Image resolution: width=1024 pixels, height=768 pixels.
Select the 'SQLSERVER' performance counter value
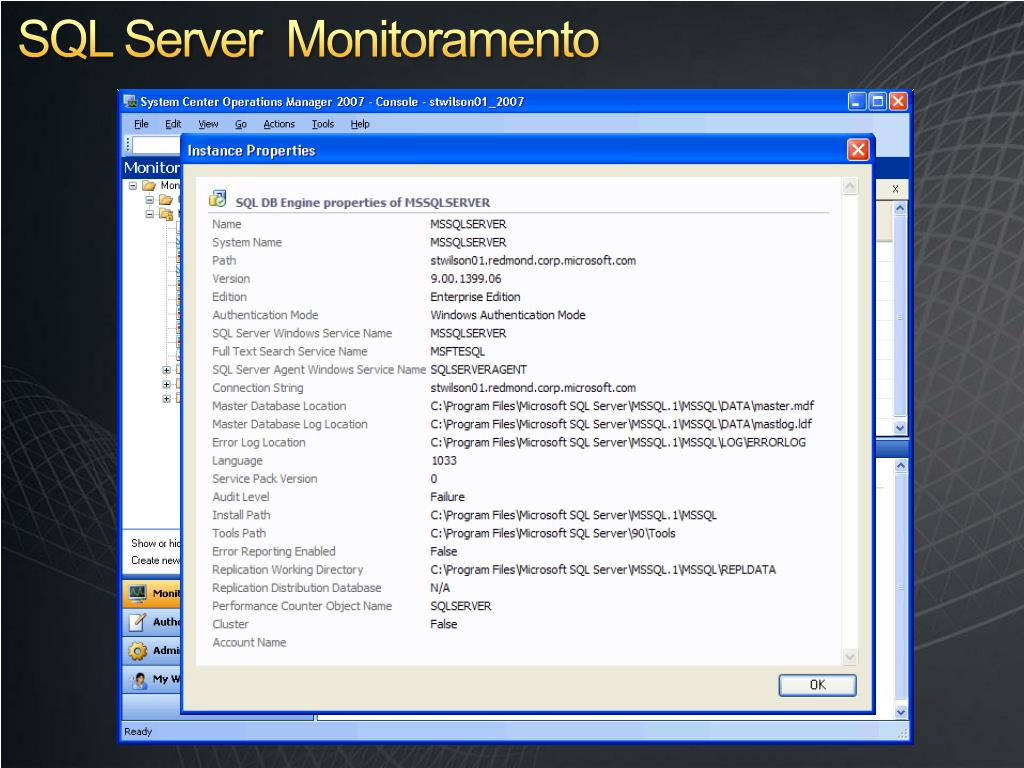pyautogui.click(x=460, y=606)
